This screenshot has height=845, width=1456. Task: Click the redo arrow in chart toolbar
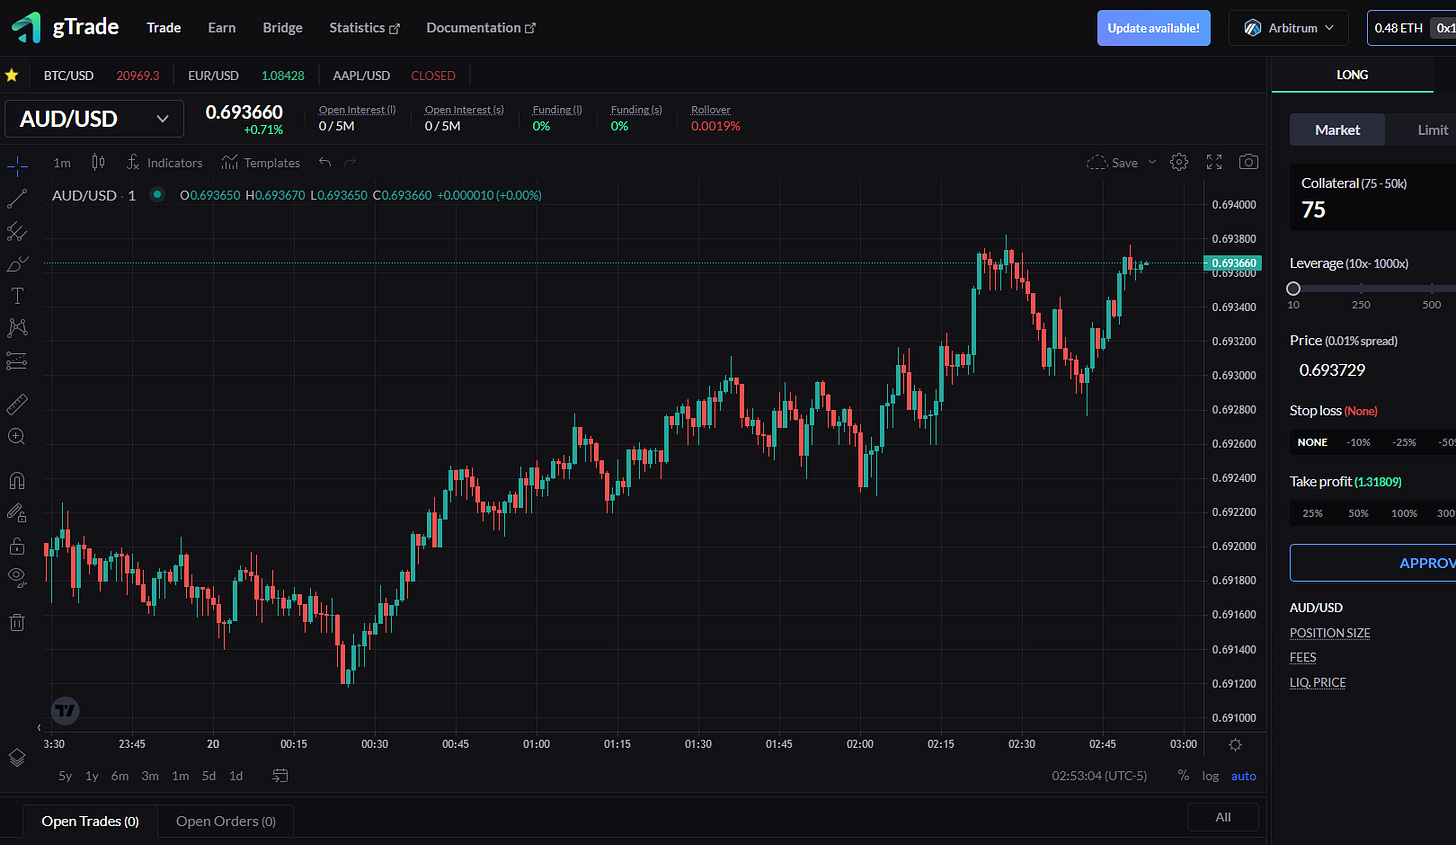(x=350, y=162)
